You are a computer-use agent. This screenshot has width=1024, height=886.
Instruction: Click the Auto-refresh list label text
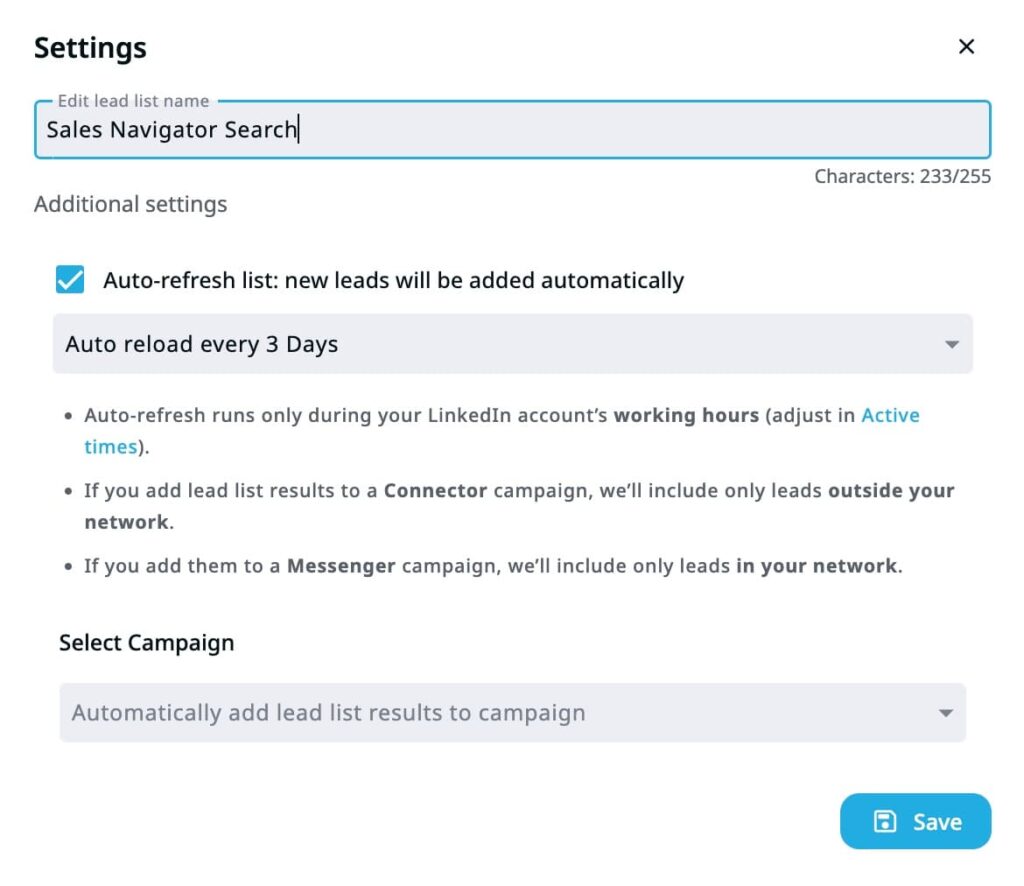coord(393,281)
